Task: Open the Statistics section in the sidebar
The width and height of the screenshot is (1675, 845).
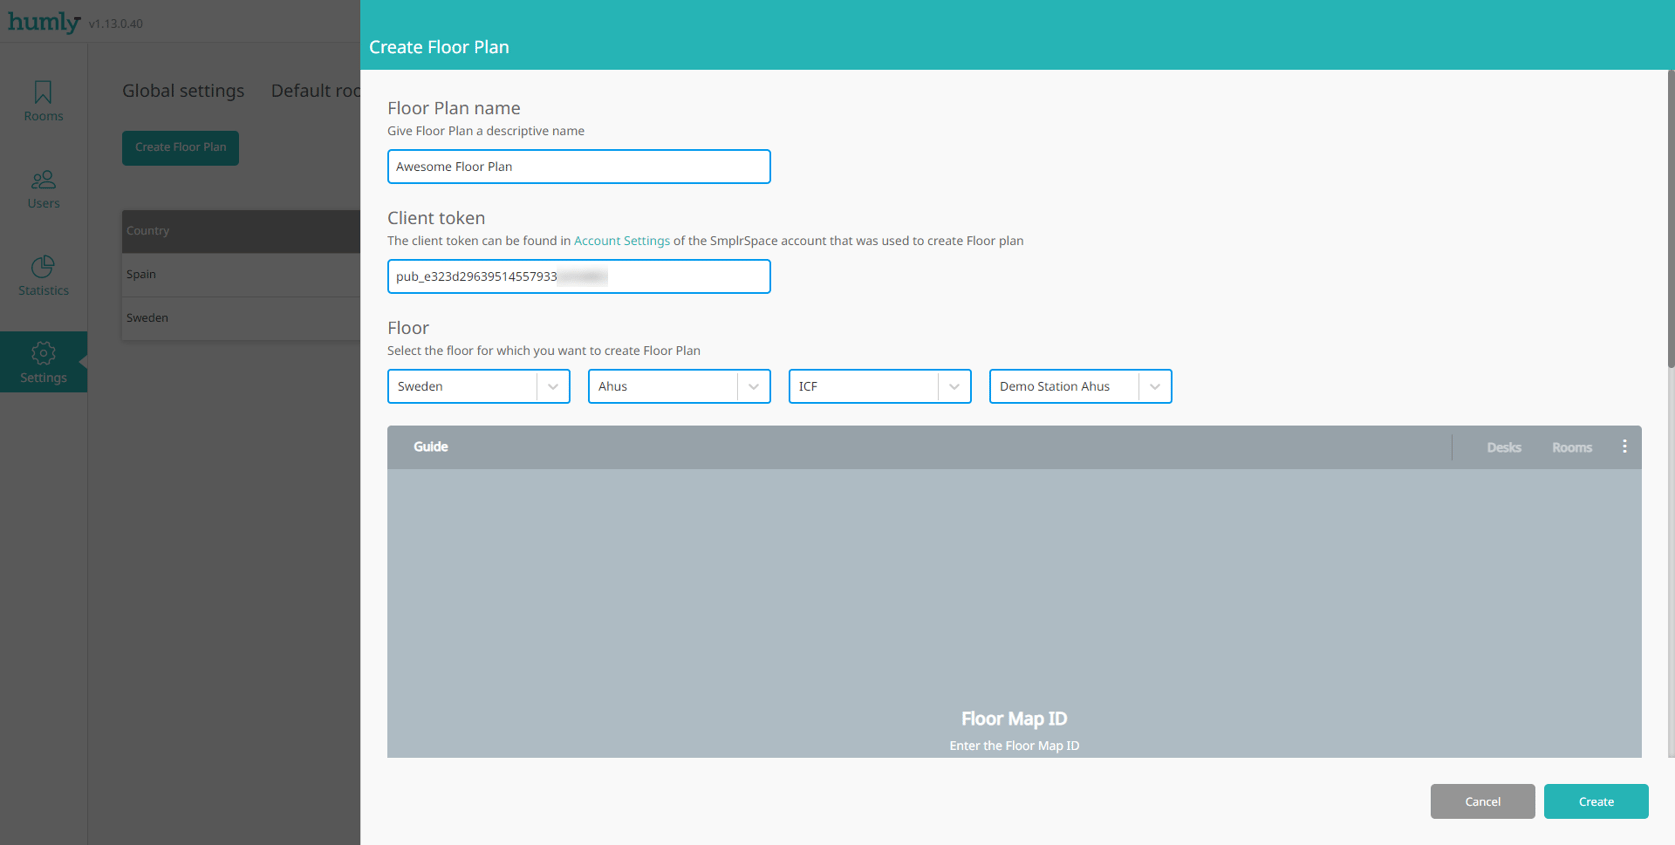Action: tap(43, 276)
